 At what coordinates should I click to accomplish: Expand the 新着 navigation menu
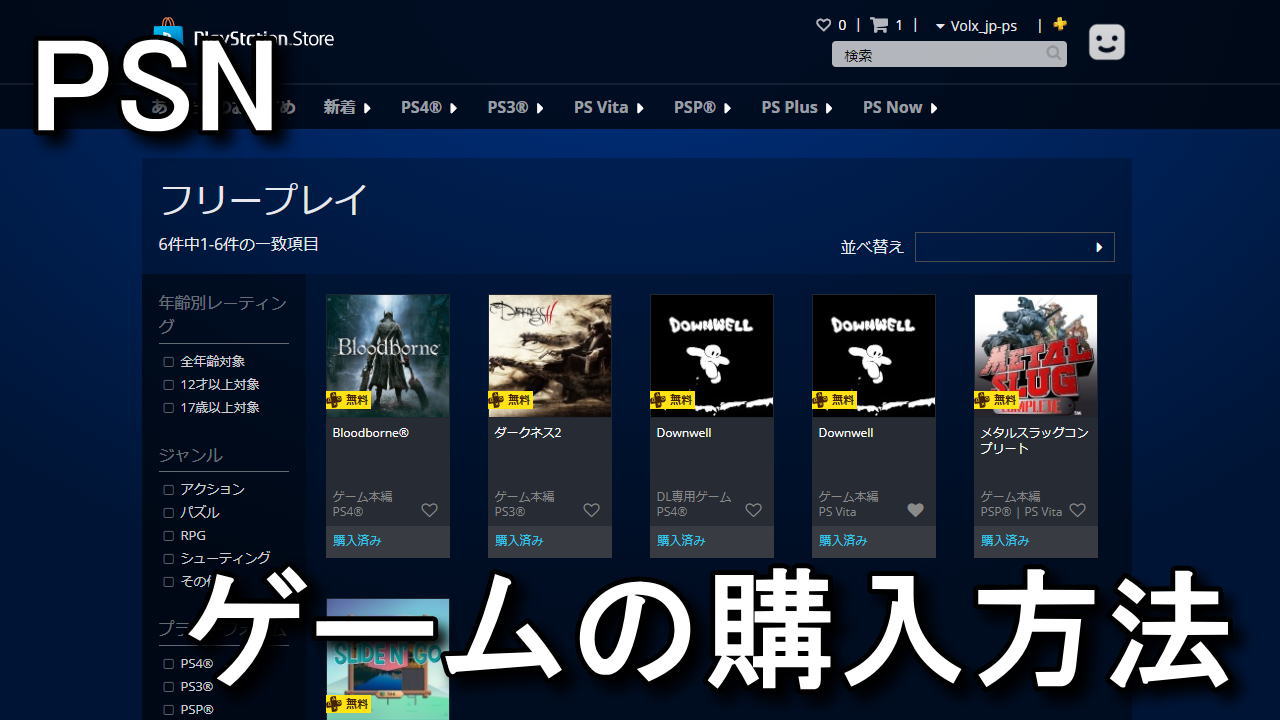[347, 107]
